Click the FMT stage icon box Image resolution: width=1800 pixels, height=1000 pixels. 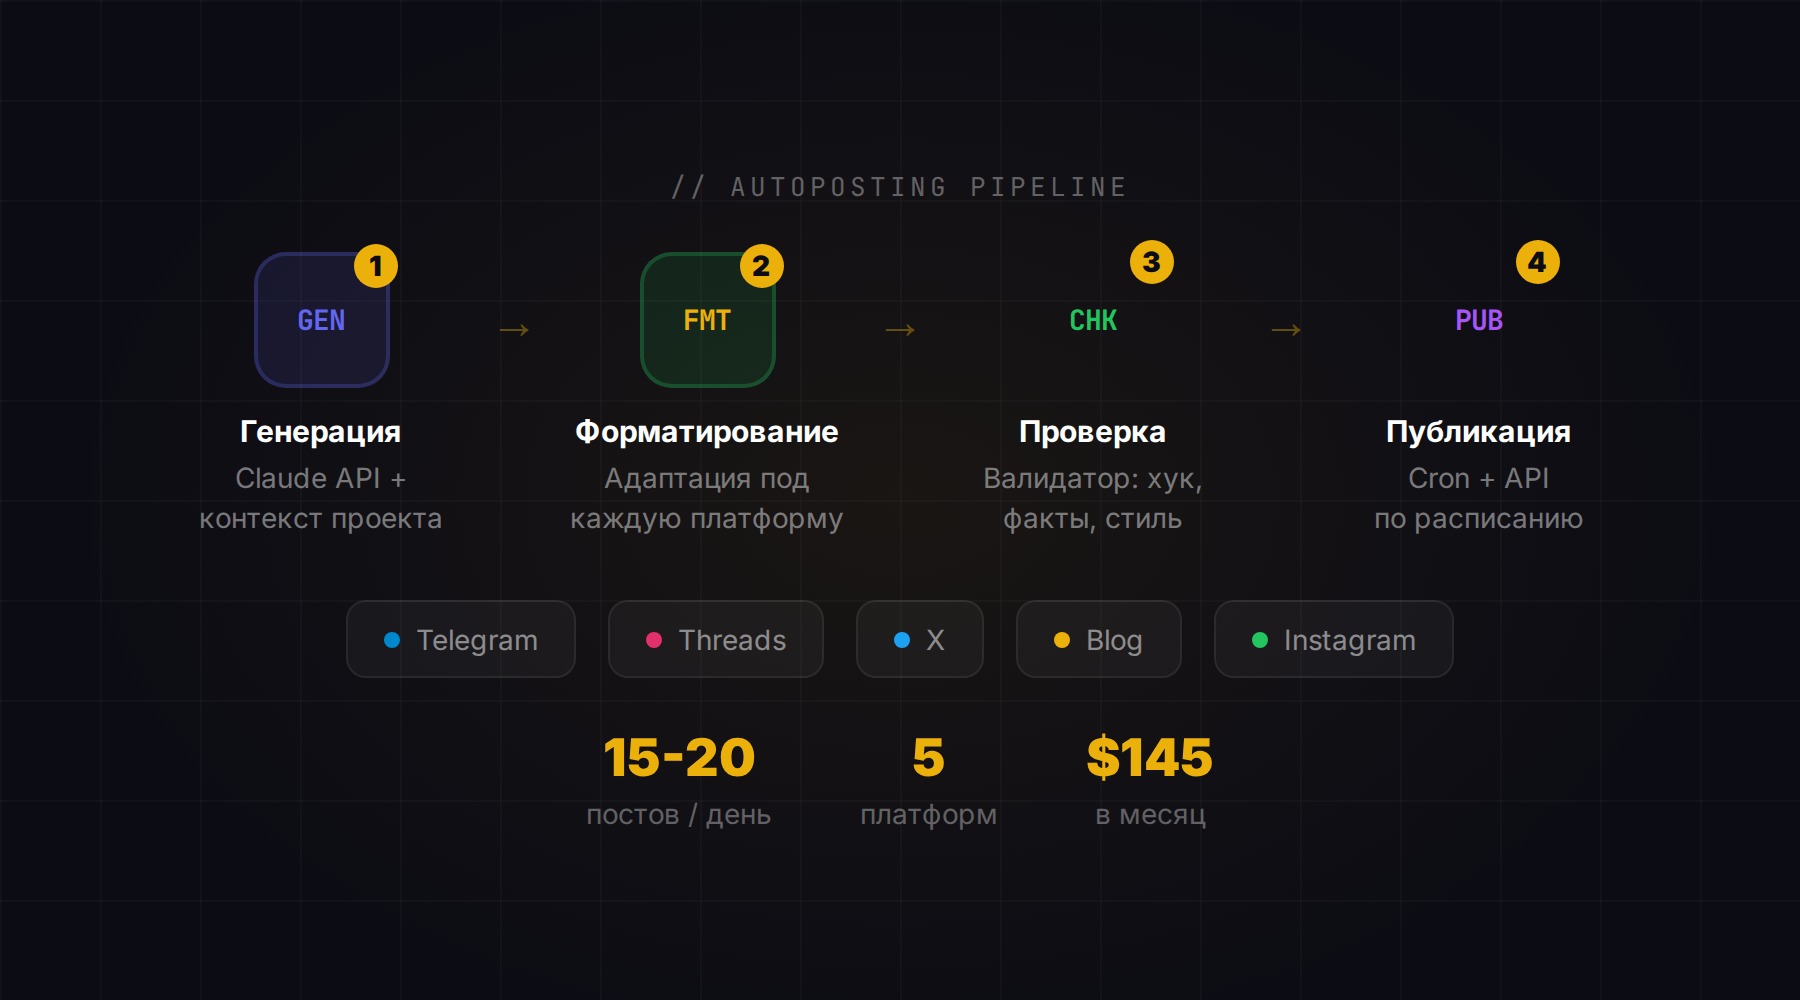(707, 320)
